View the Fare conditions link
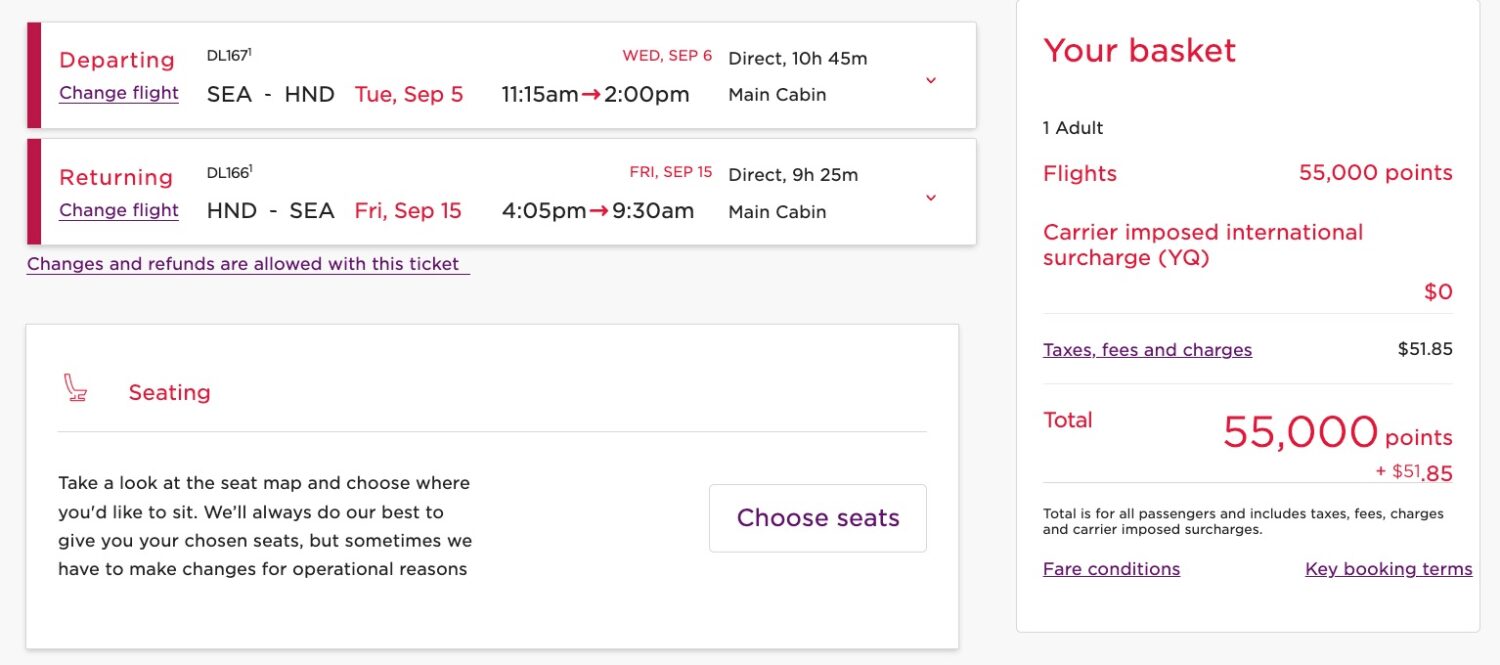The height and width of the screenshot is (665, 1500). pyautogui.click(x=1111, y=569)
